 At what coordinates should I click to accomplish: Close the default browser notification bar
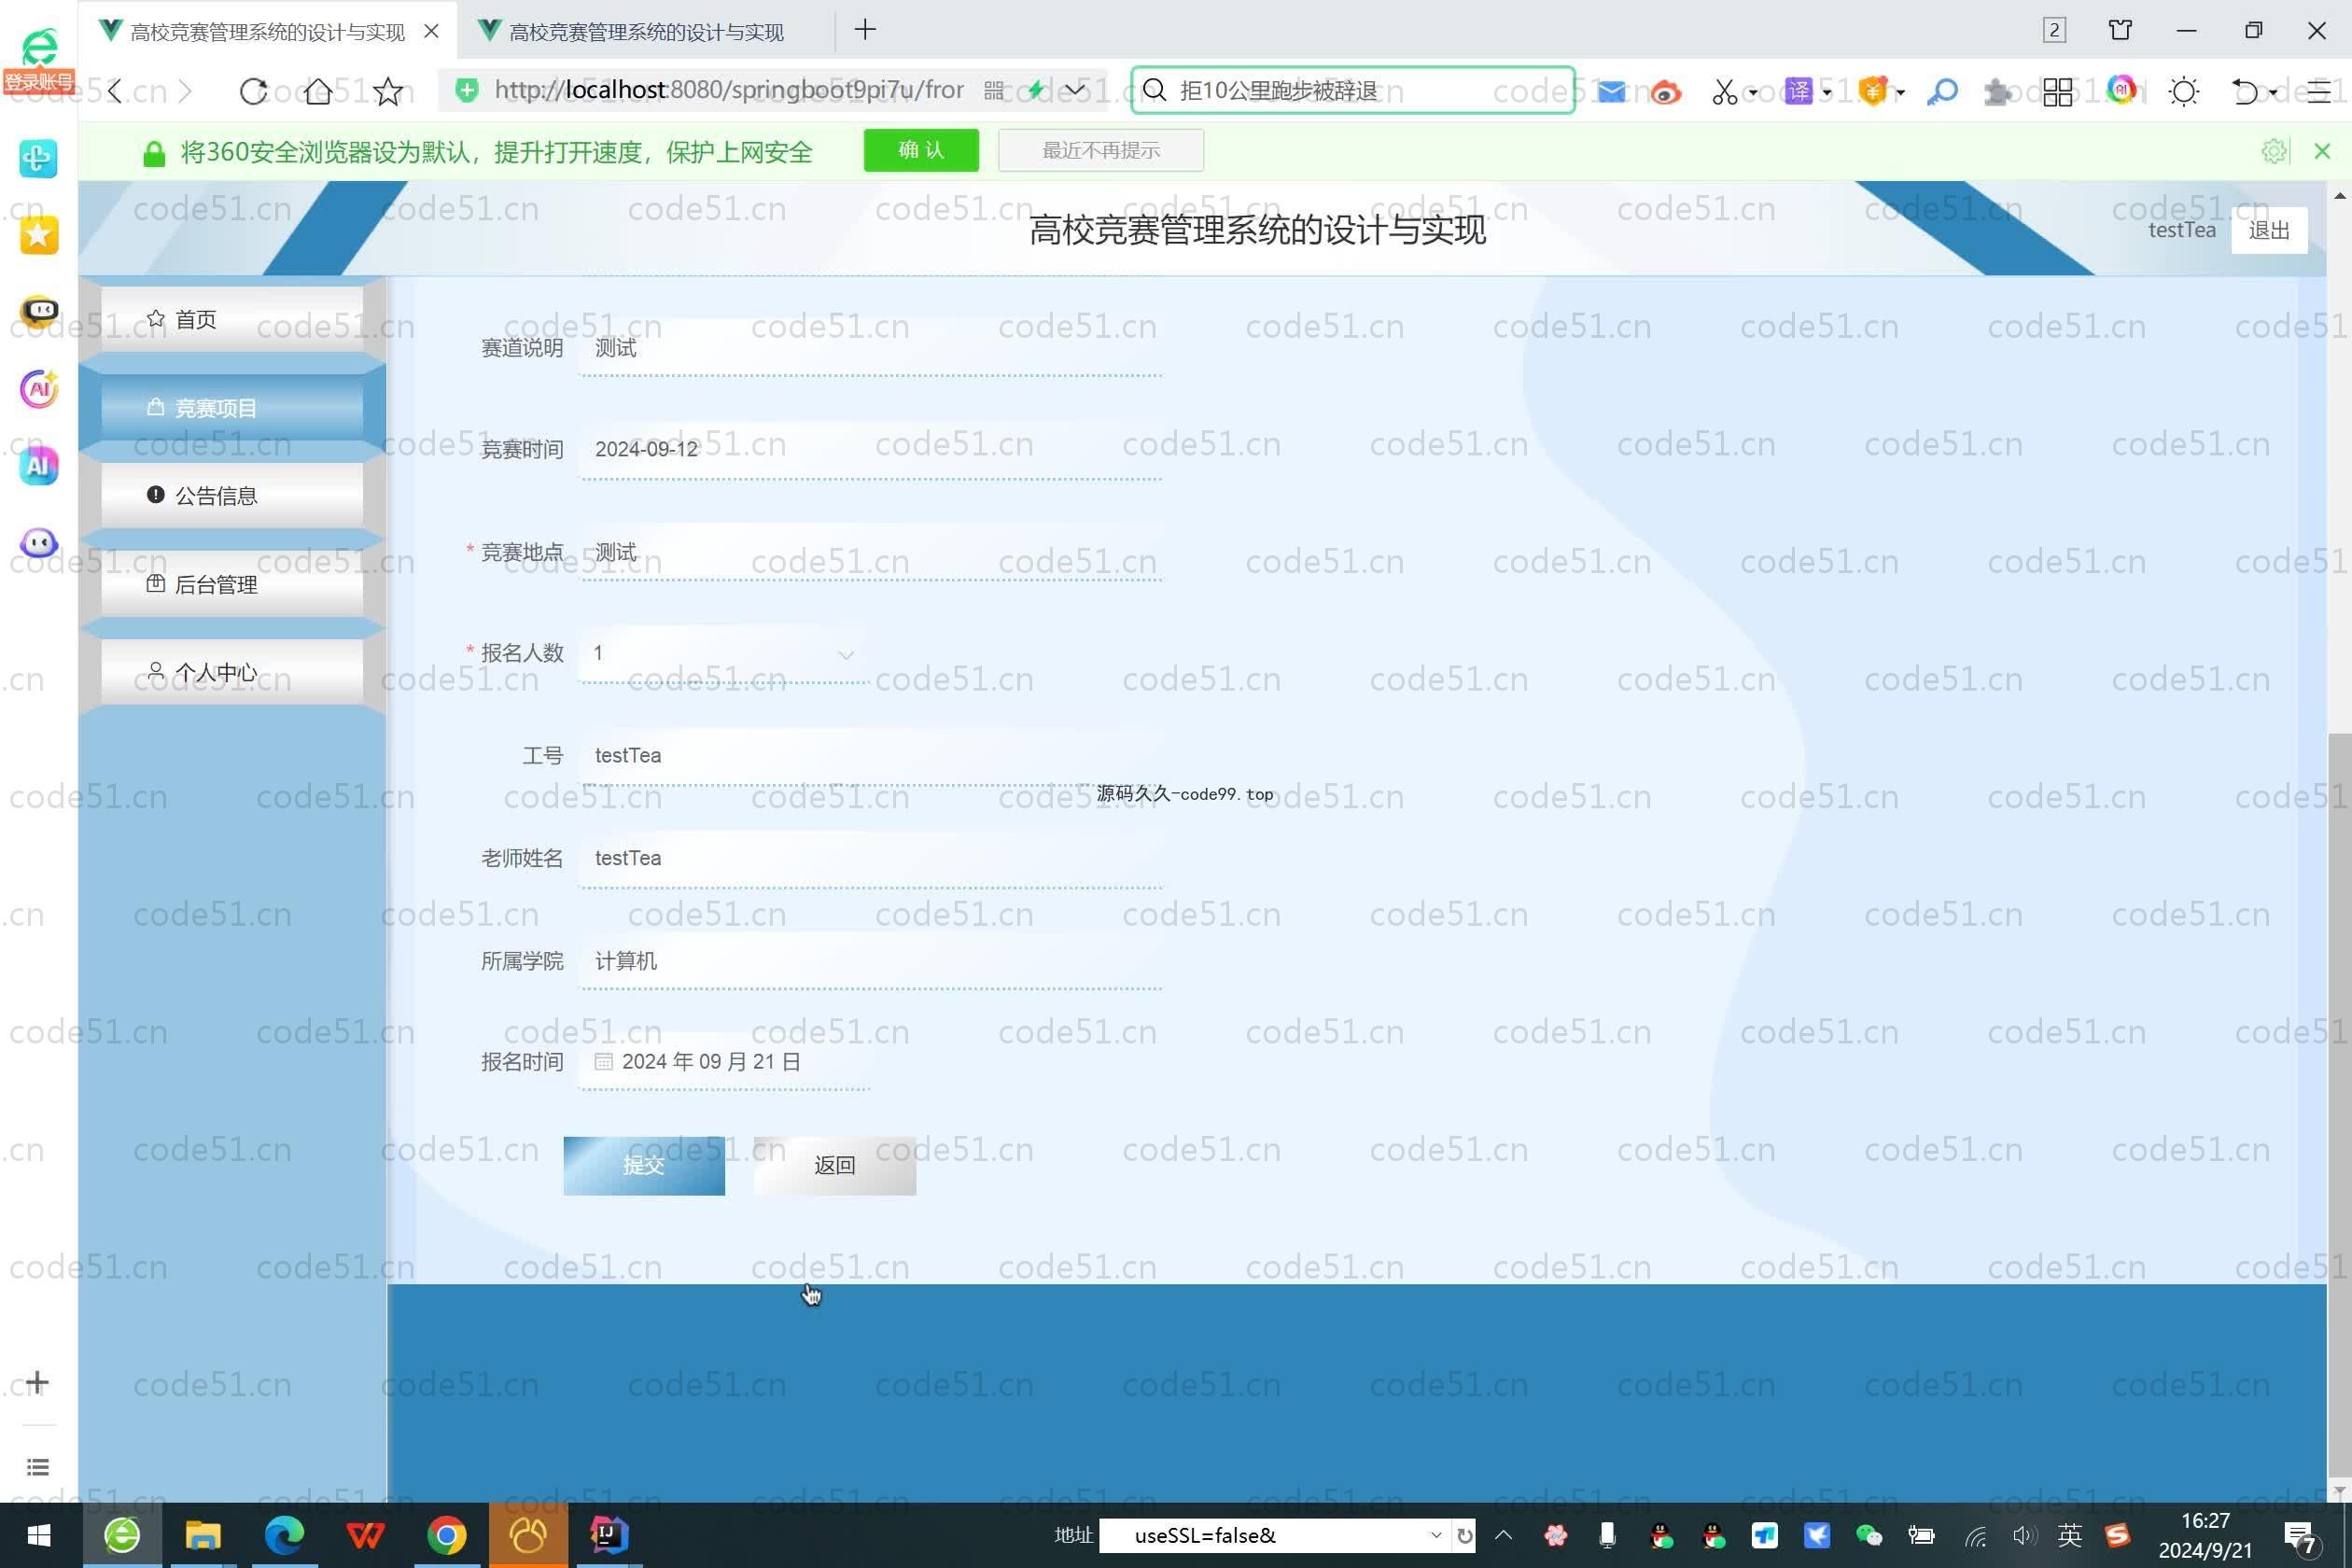(x=2322, y=151)
